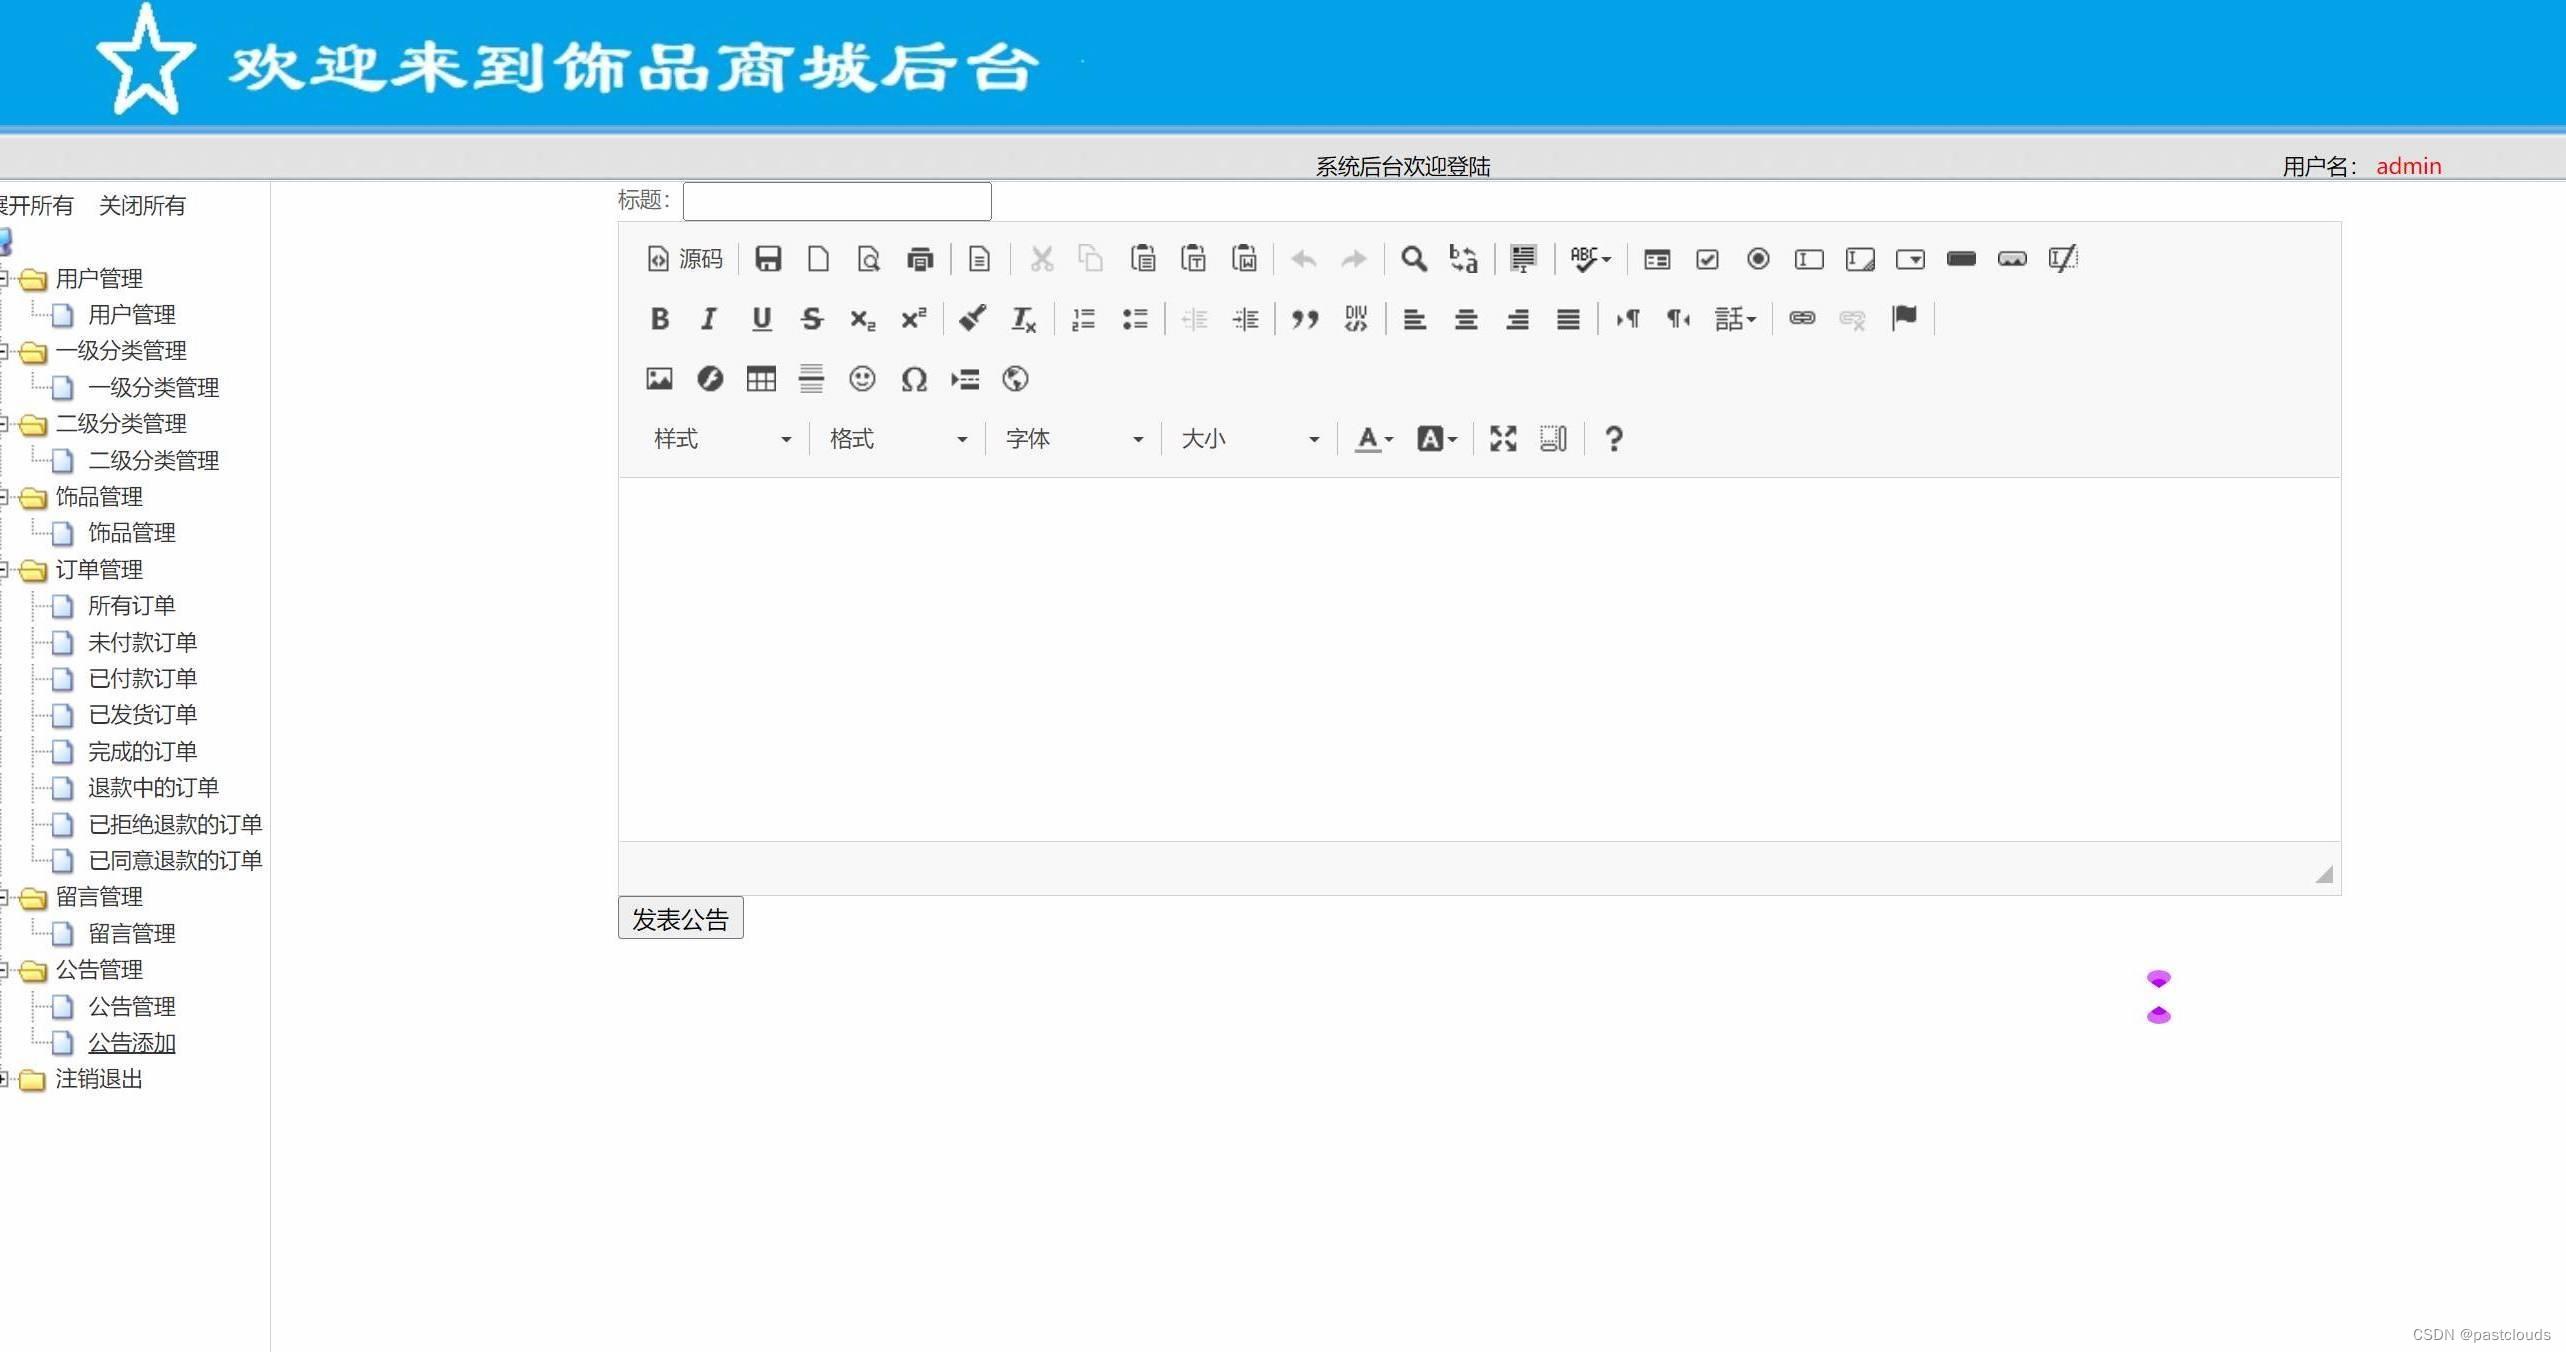Viewport: 2566px width, 1352px height.
Task: Click the Print document icon
Action: point(920,258)
